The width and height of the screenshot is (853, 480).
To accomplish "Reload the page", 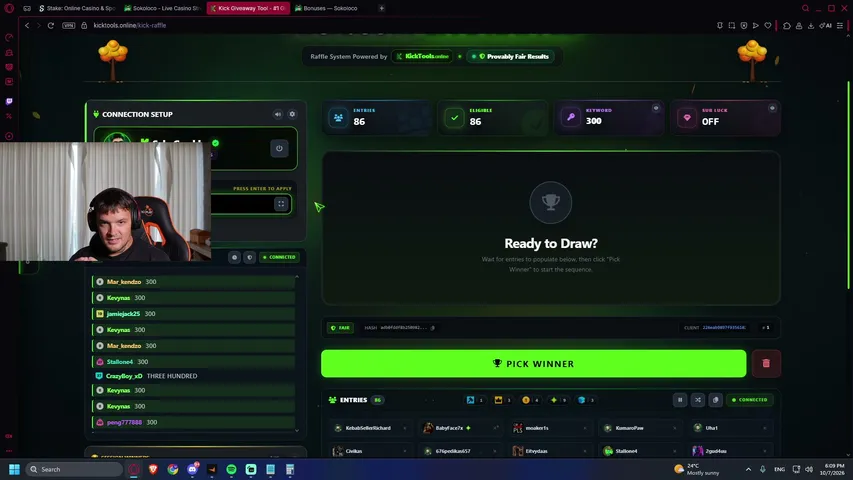I will (x=51, y=26).
